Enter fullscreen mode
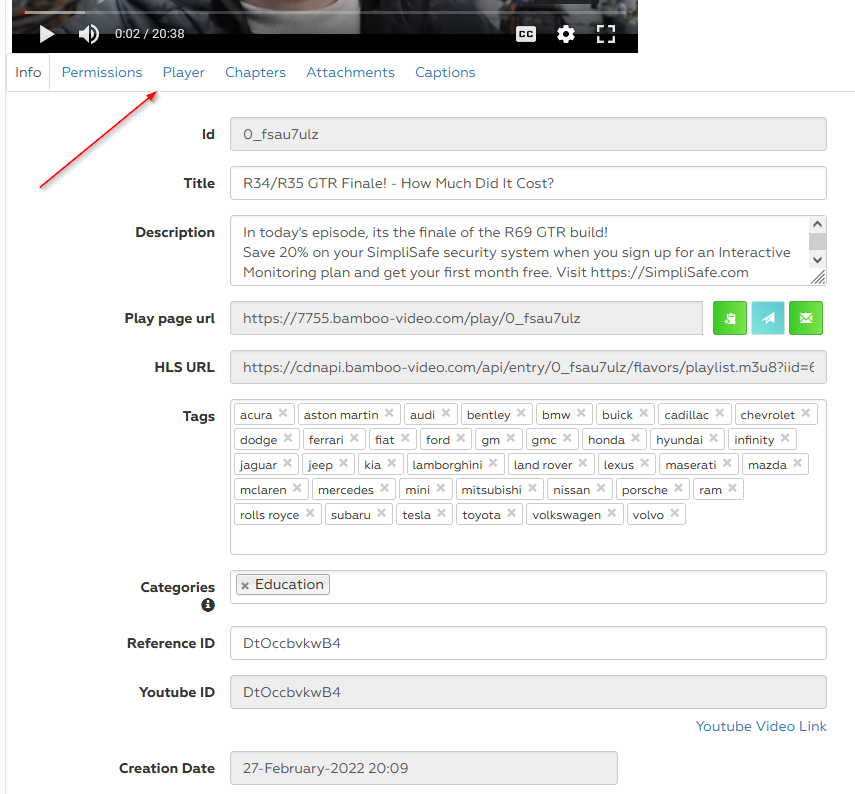Screen dimensions: 855x794 [x=606, y=34]
